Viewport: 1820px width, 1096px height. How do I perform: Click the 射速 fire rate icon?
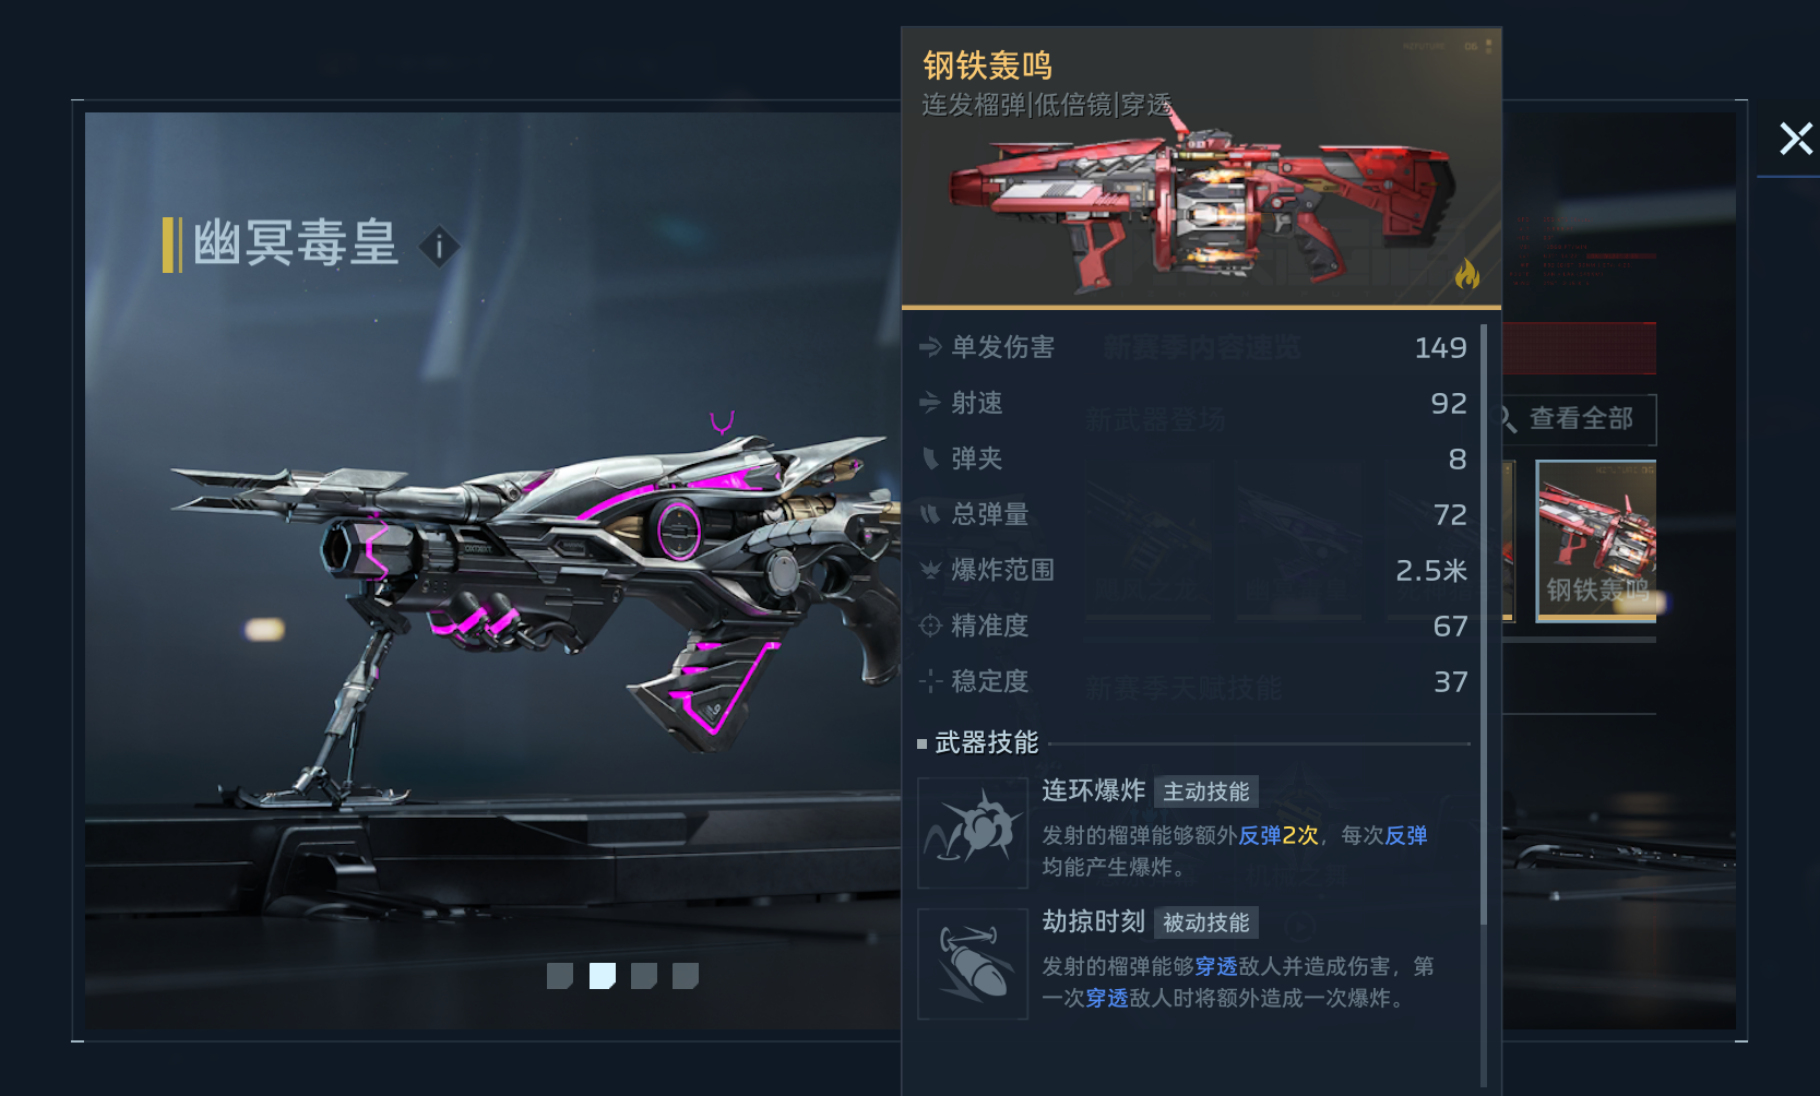coord(930,402)
